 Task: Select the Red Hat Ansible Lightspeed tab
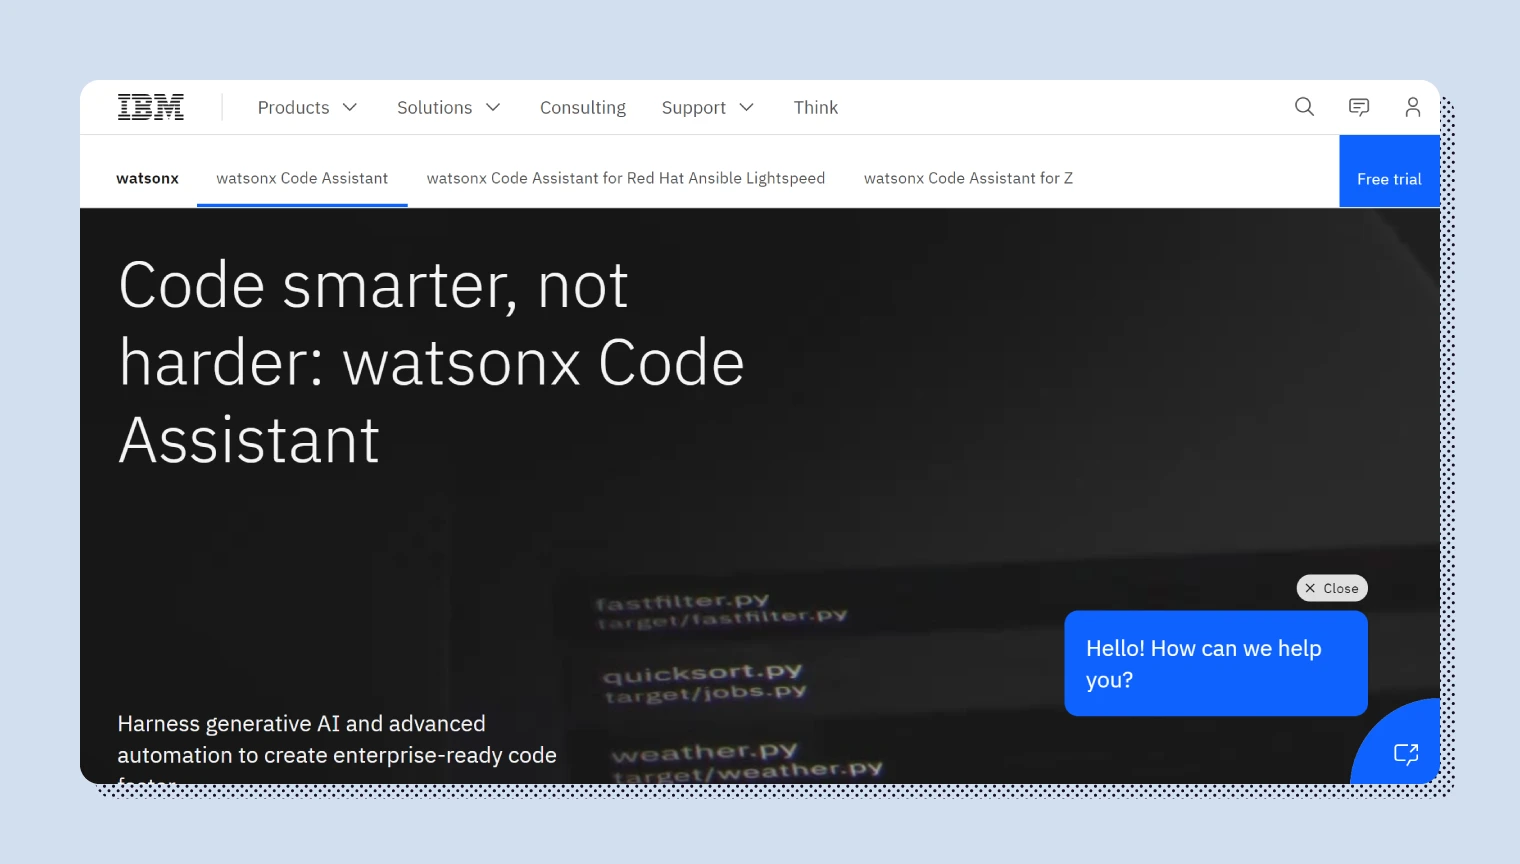coord(626,178)
